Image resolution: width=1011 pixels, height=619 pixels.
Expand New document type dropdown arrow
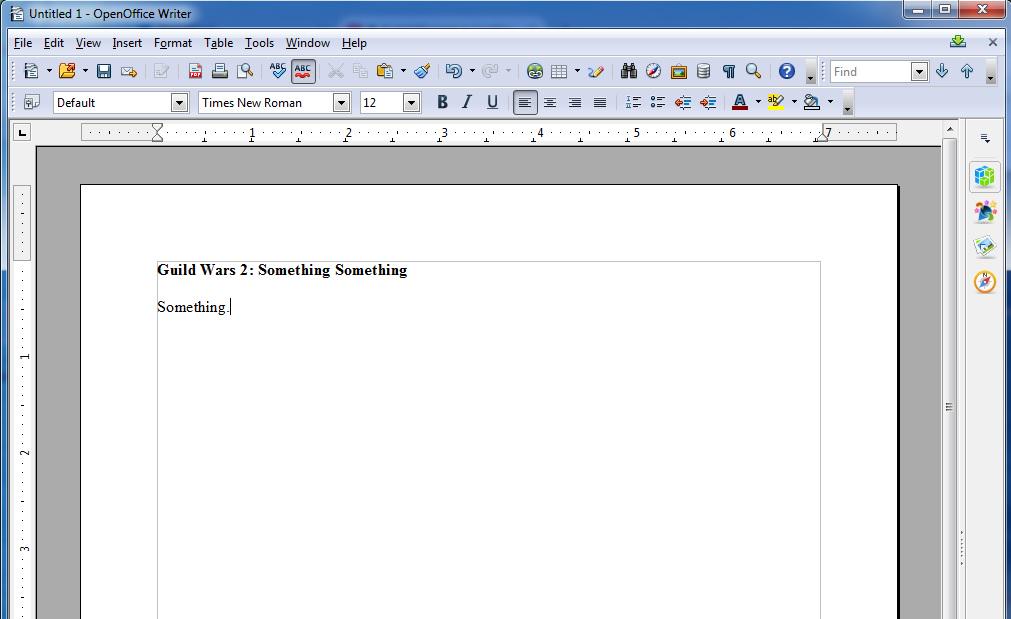49,71
